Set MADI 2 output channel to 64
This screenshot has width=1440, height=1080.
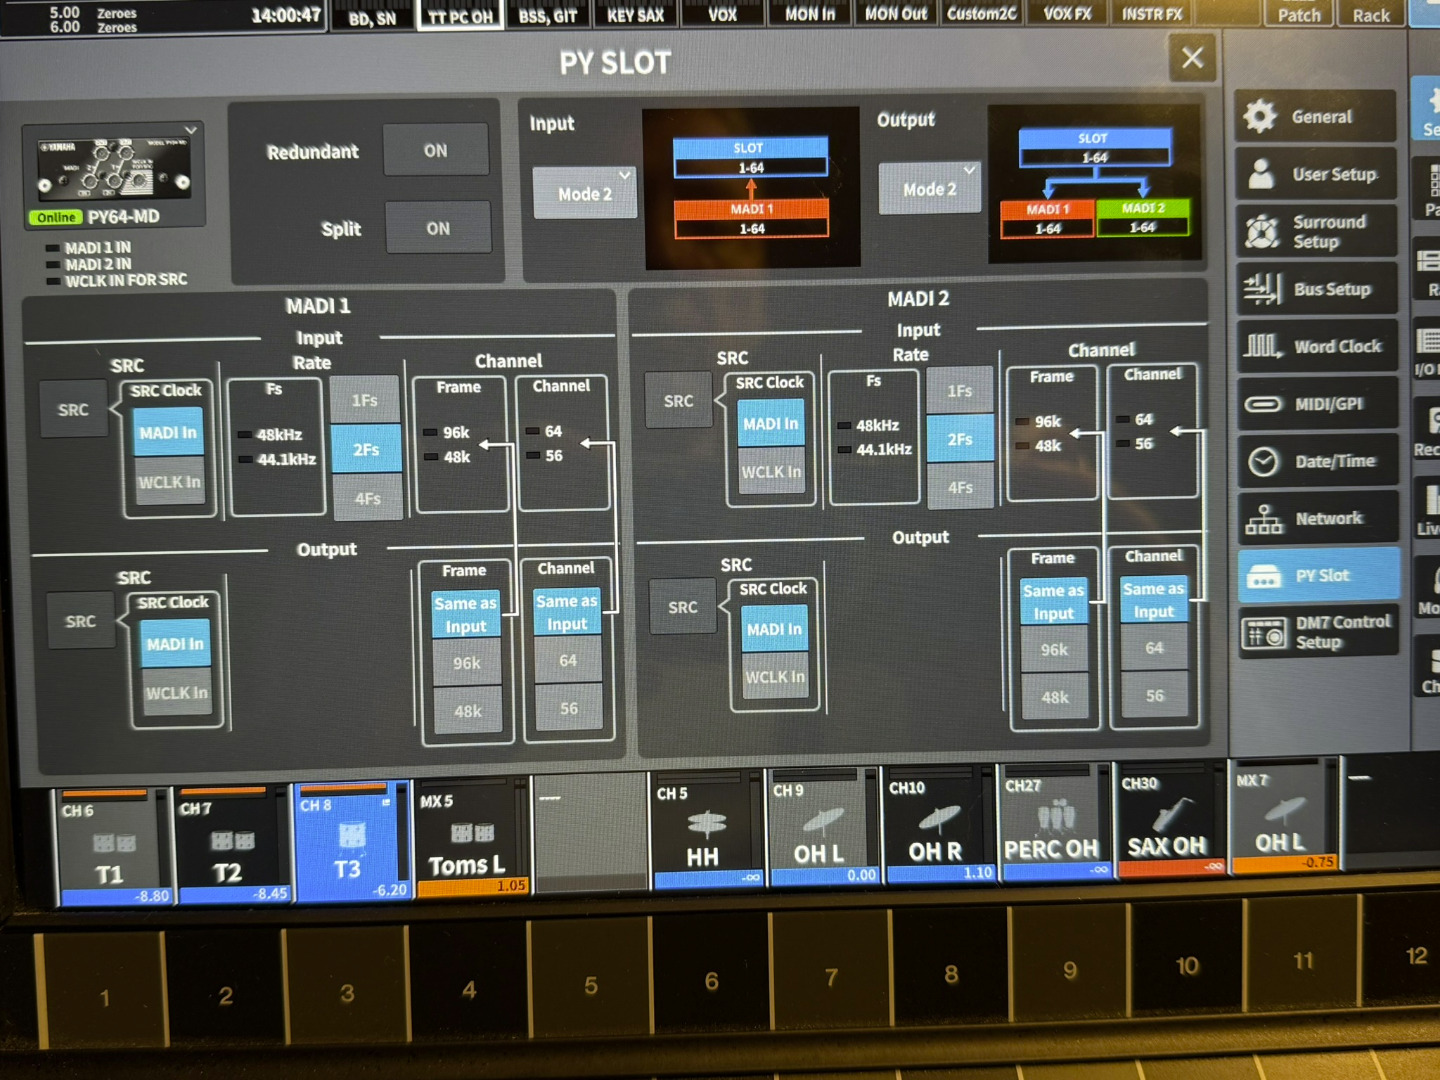1154,648
